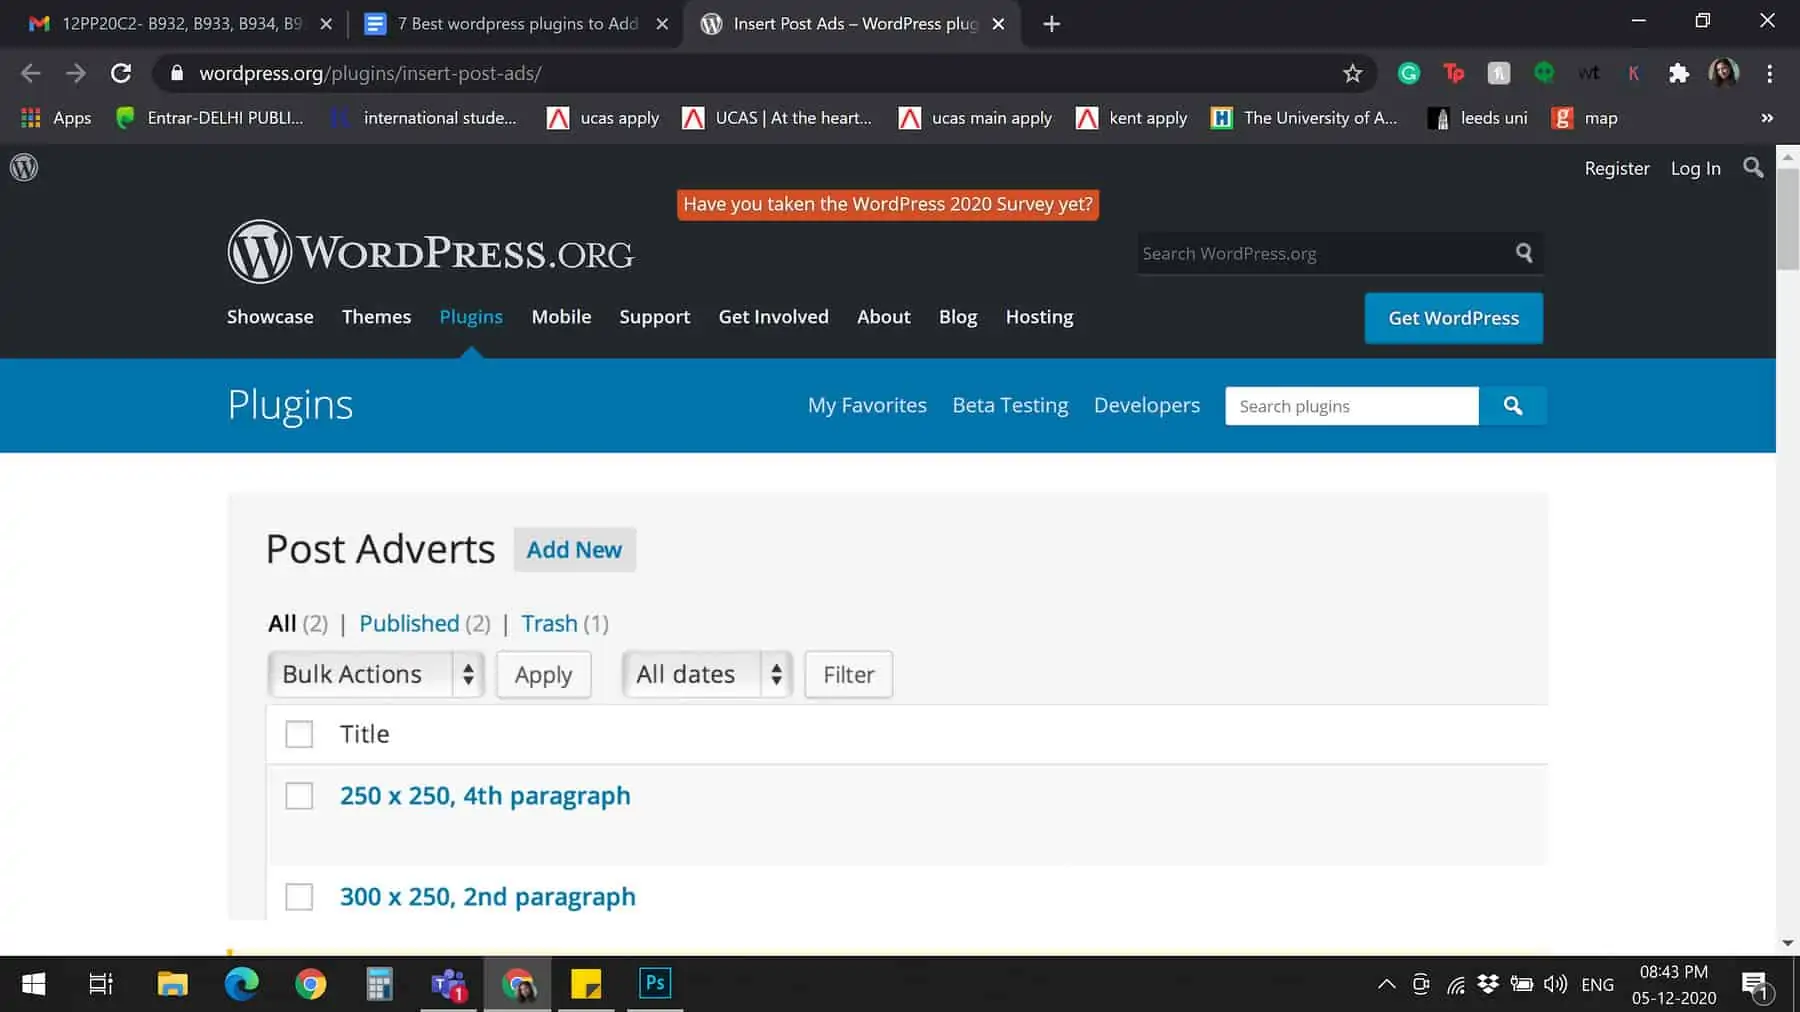The height and width of the screenshot is (1012, 1800).
Task: Show hidden system tray icons
Action: [1387, 984]
